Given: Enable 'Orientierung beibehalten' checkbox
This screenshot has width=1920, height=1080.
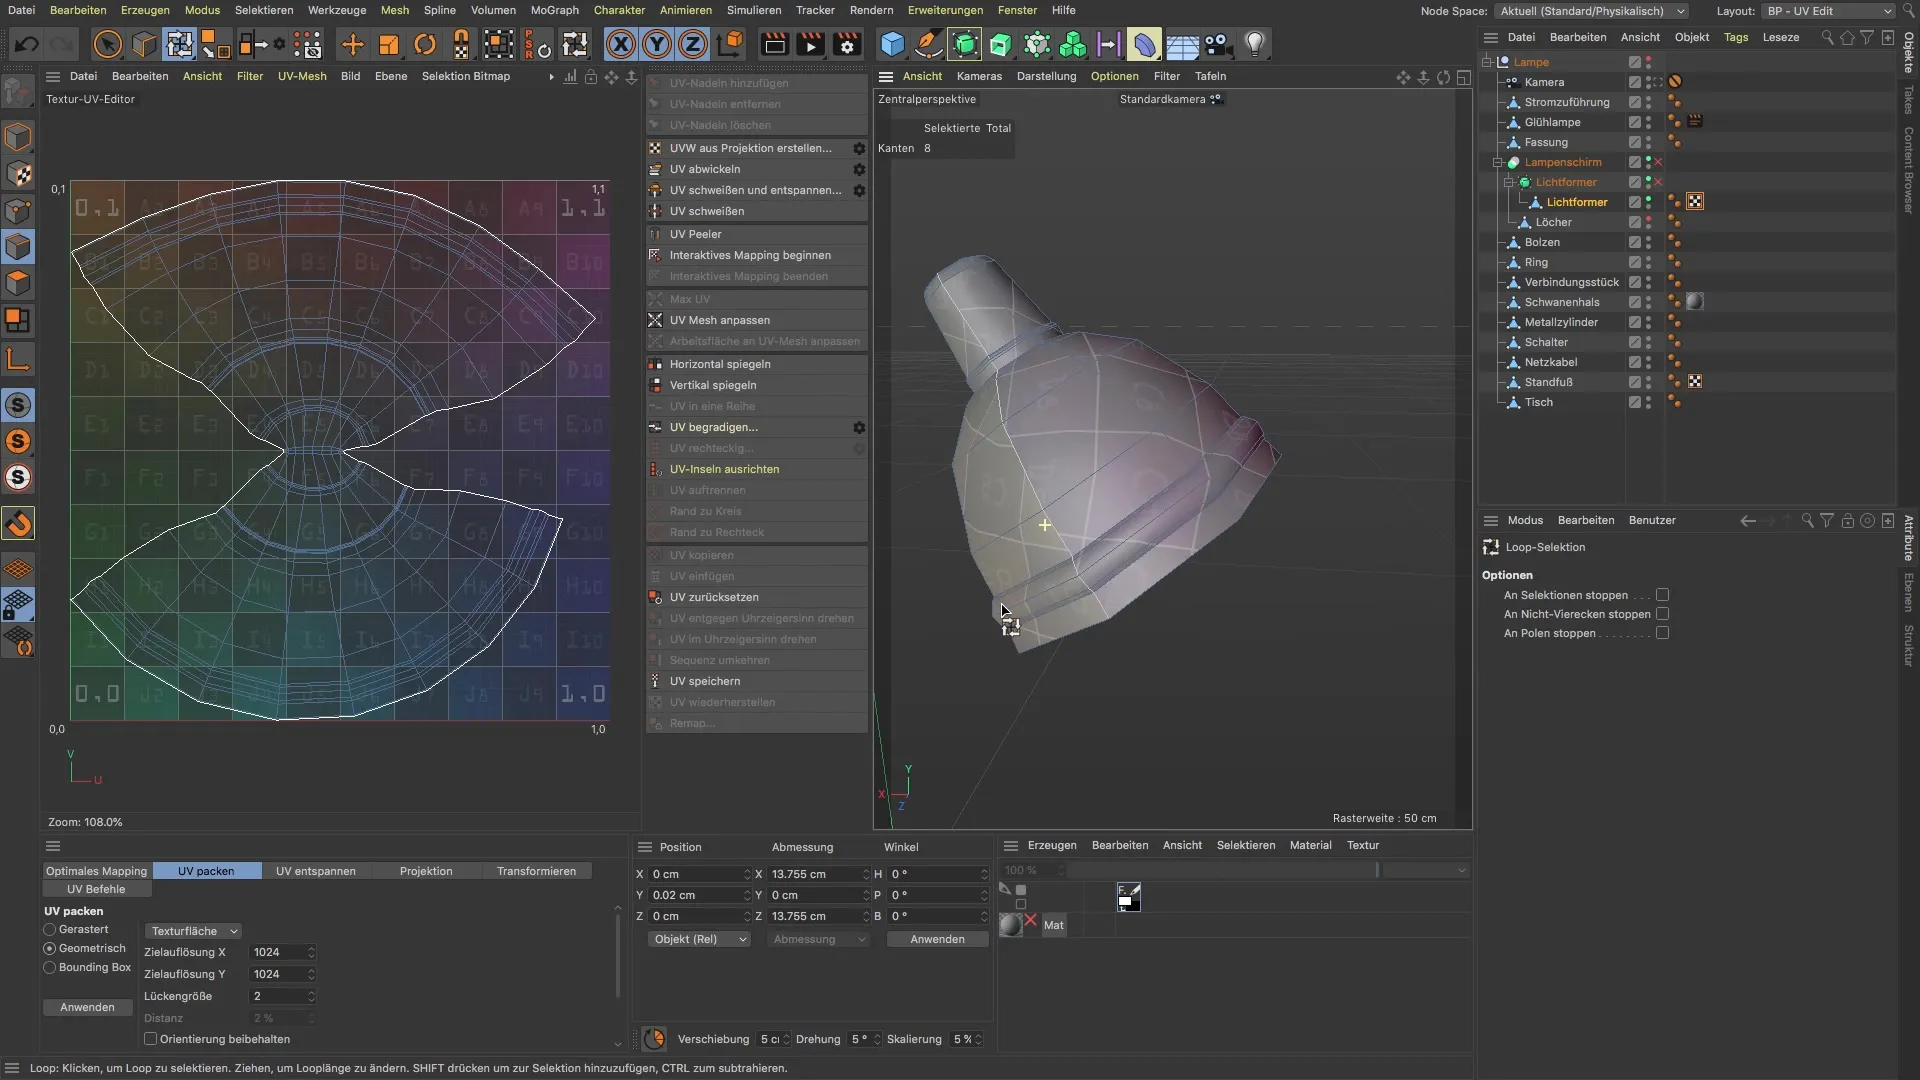Looking at the screenshot, I should (x=151, y=1039).
